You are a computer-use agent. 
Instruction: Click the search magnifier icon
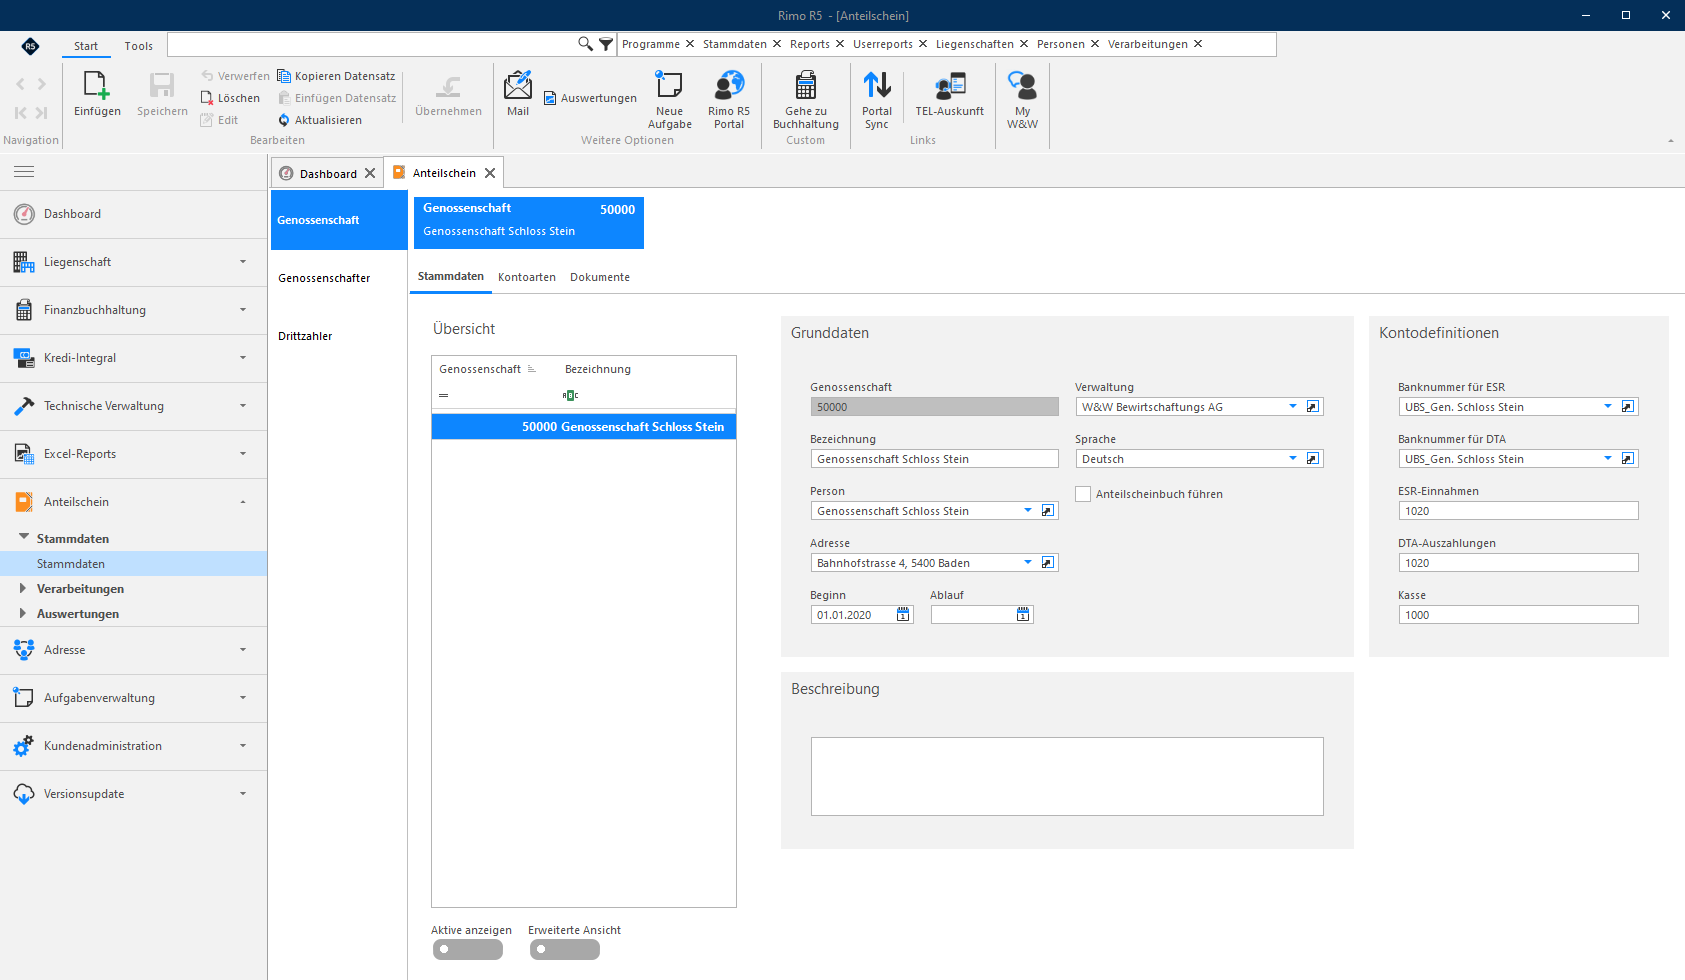point(585,44)
